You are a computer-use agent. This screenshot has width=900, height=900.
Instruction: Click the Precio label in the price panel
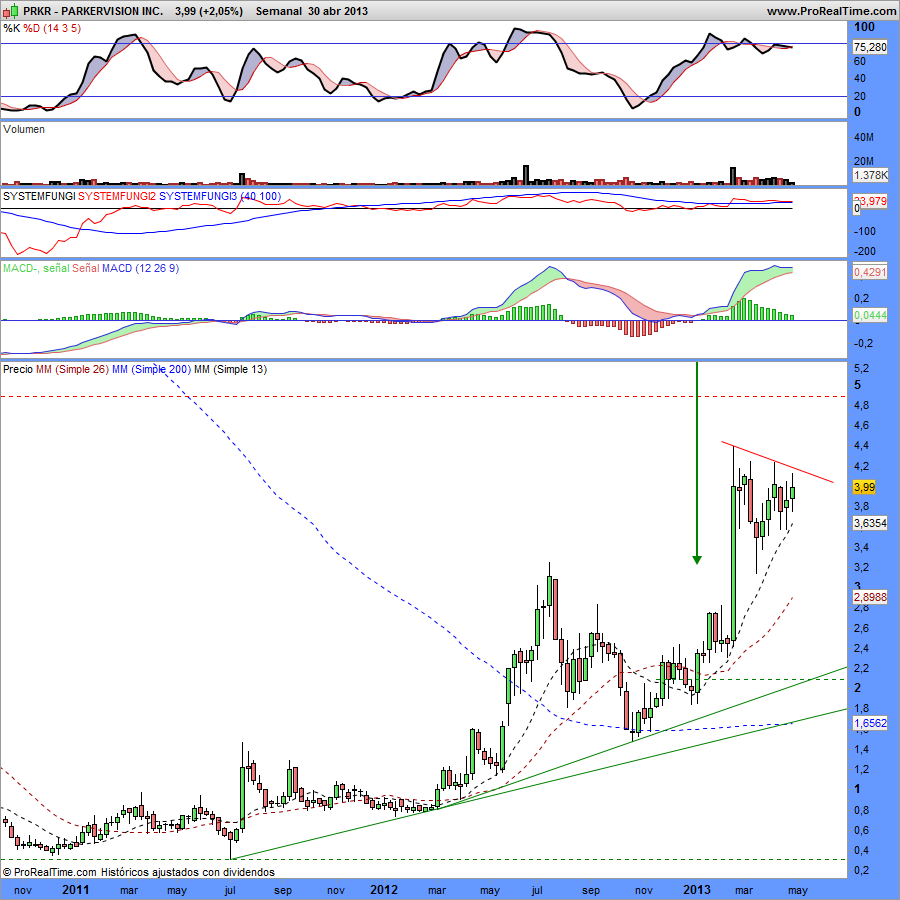18,369
